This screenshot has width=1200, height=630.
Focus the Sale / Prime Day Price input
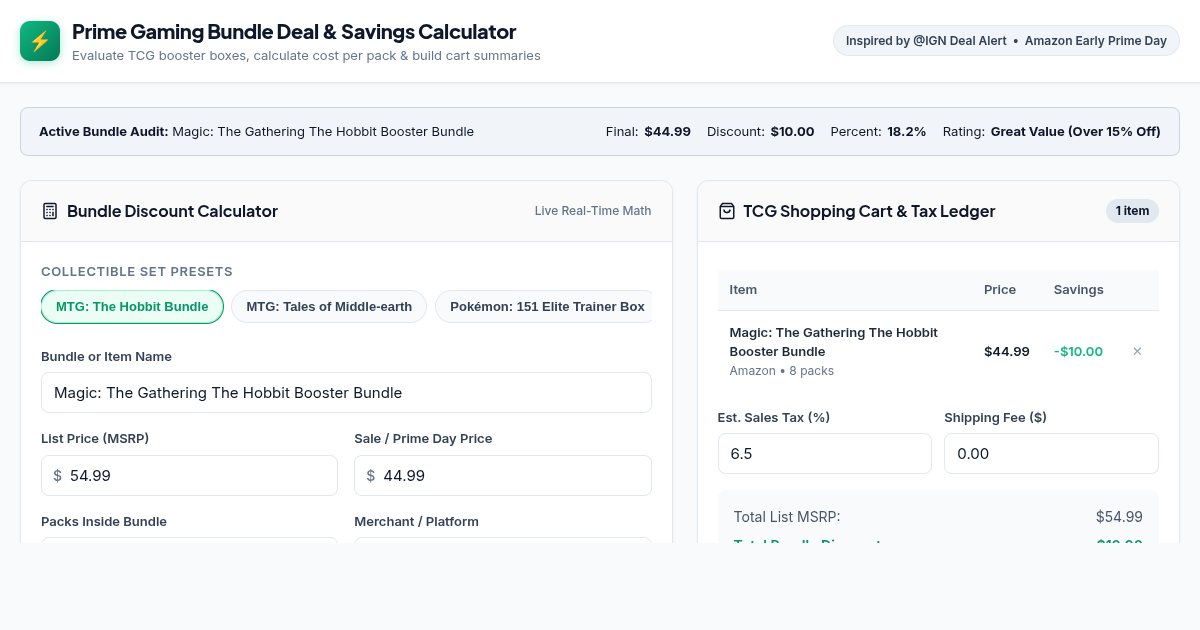tap(503, 476)
